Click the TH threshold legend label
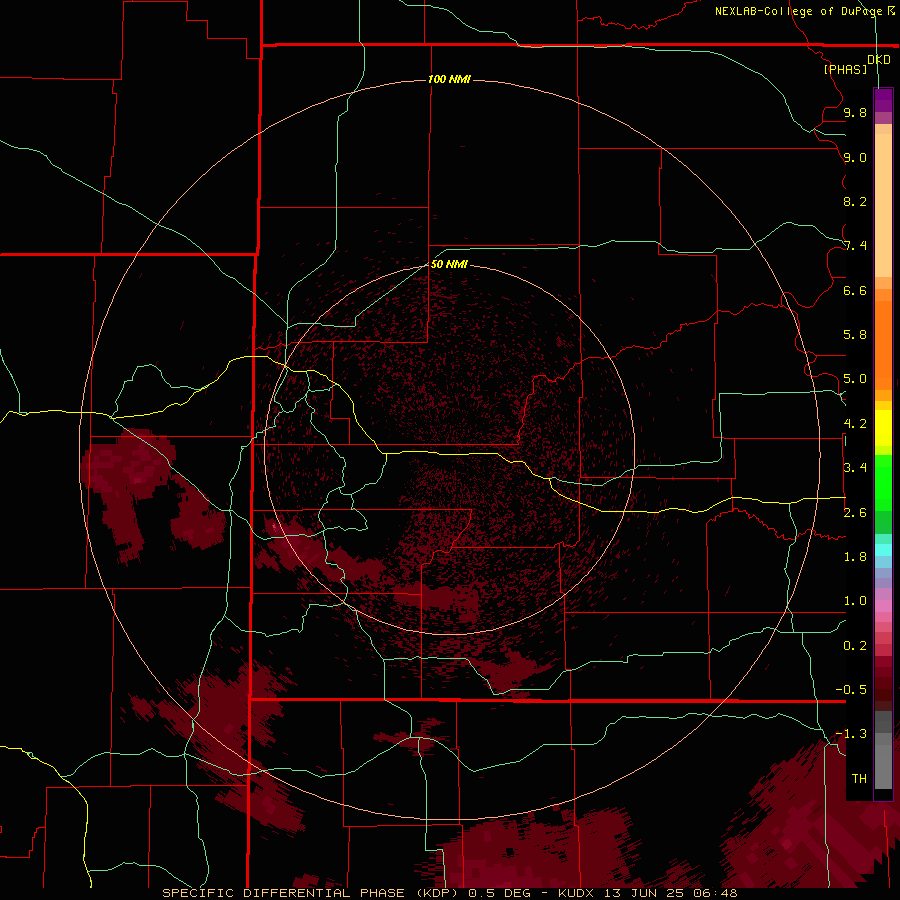 [859, 779]
